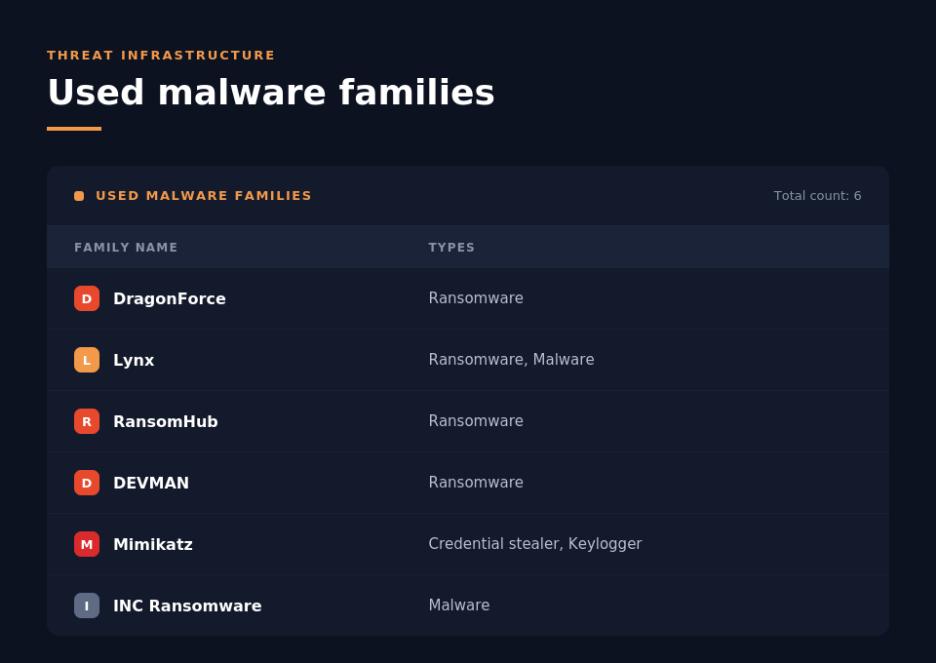Click the red M icon for Mimikatz
This screenshot has width=936, height=663.
[87, 544]
